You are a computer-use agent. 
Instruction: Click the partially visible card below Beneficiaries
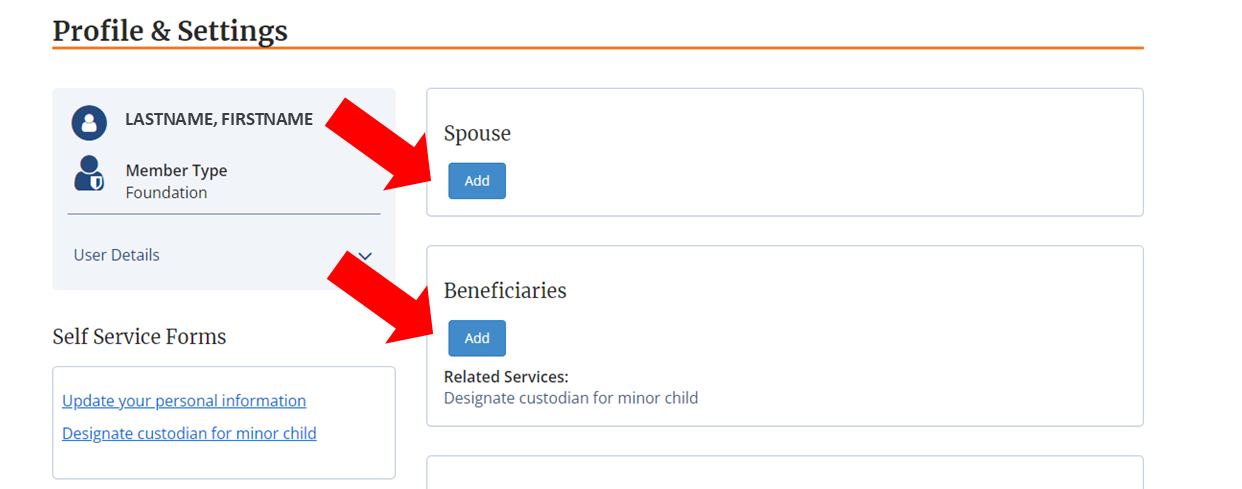click(x=785, y=472)
